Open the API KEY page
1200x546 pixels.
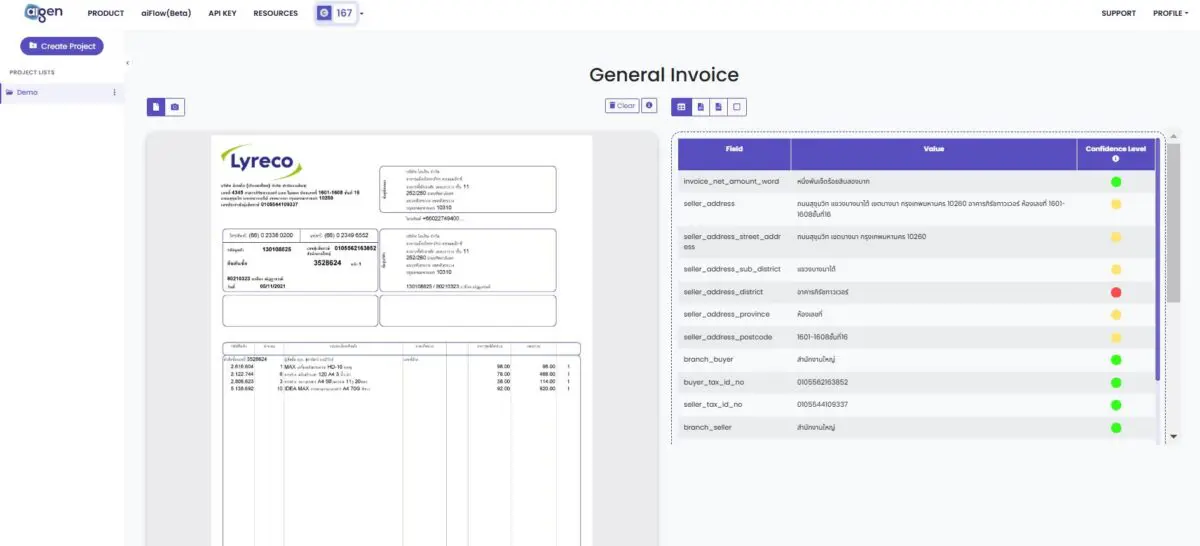[x=222, y=13]
